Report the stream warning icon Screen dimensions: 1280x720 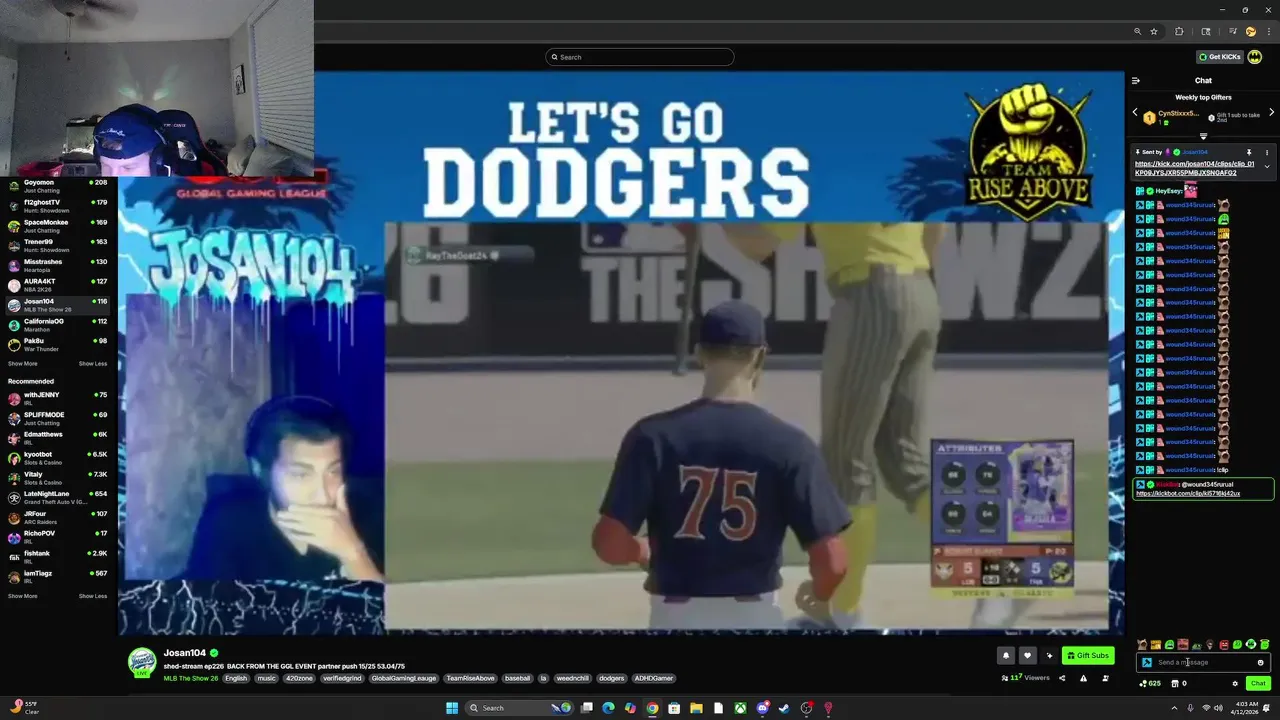1083,678
